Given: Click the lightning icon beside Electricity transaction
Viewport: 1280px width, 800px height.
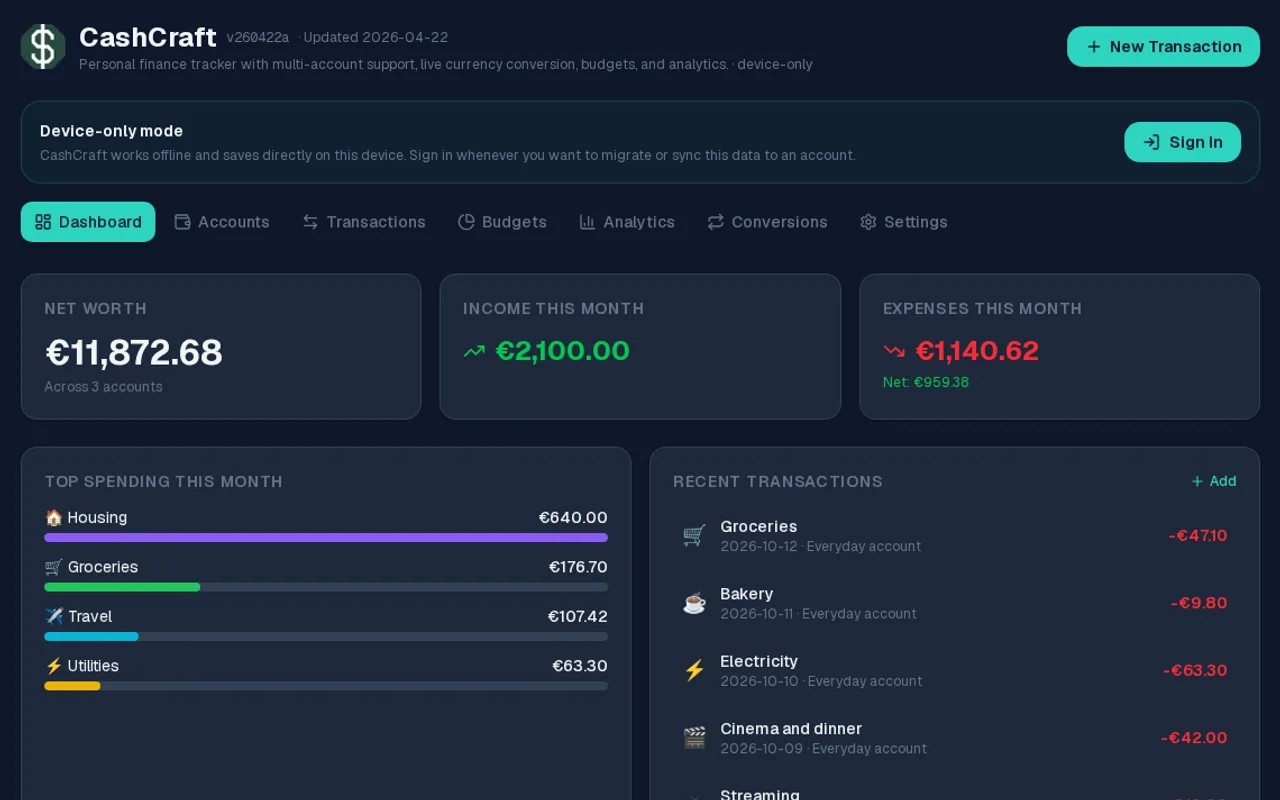Looking at the screenshot, I should [x=694, y=670].
